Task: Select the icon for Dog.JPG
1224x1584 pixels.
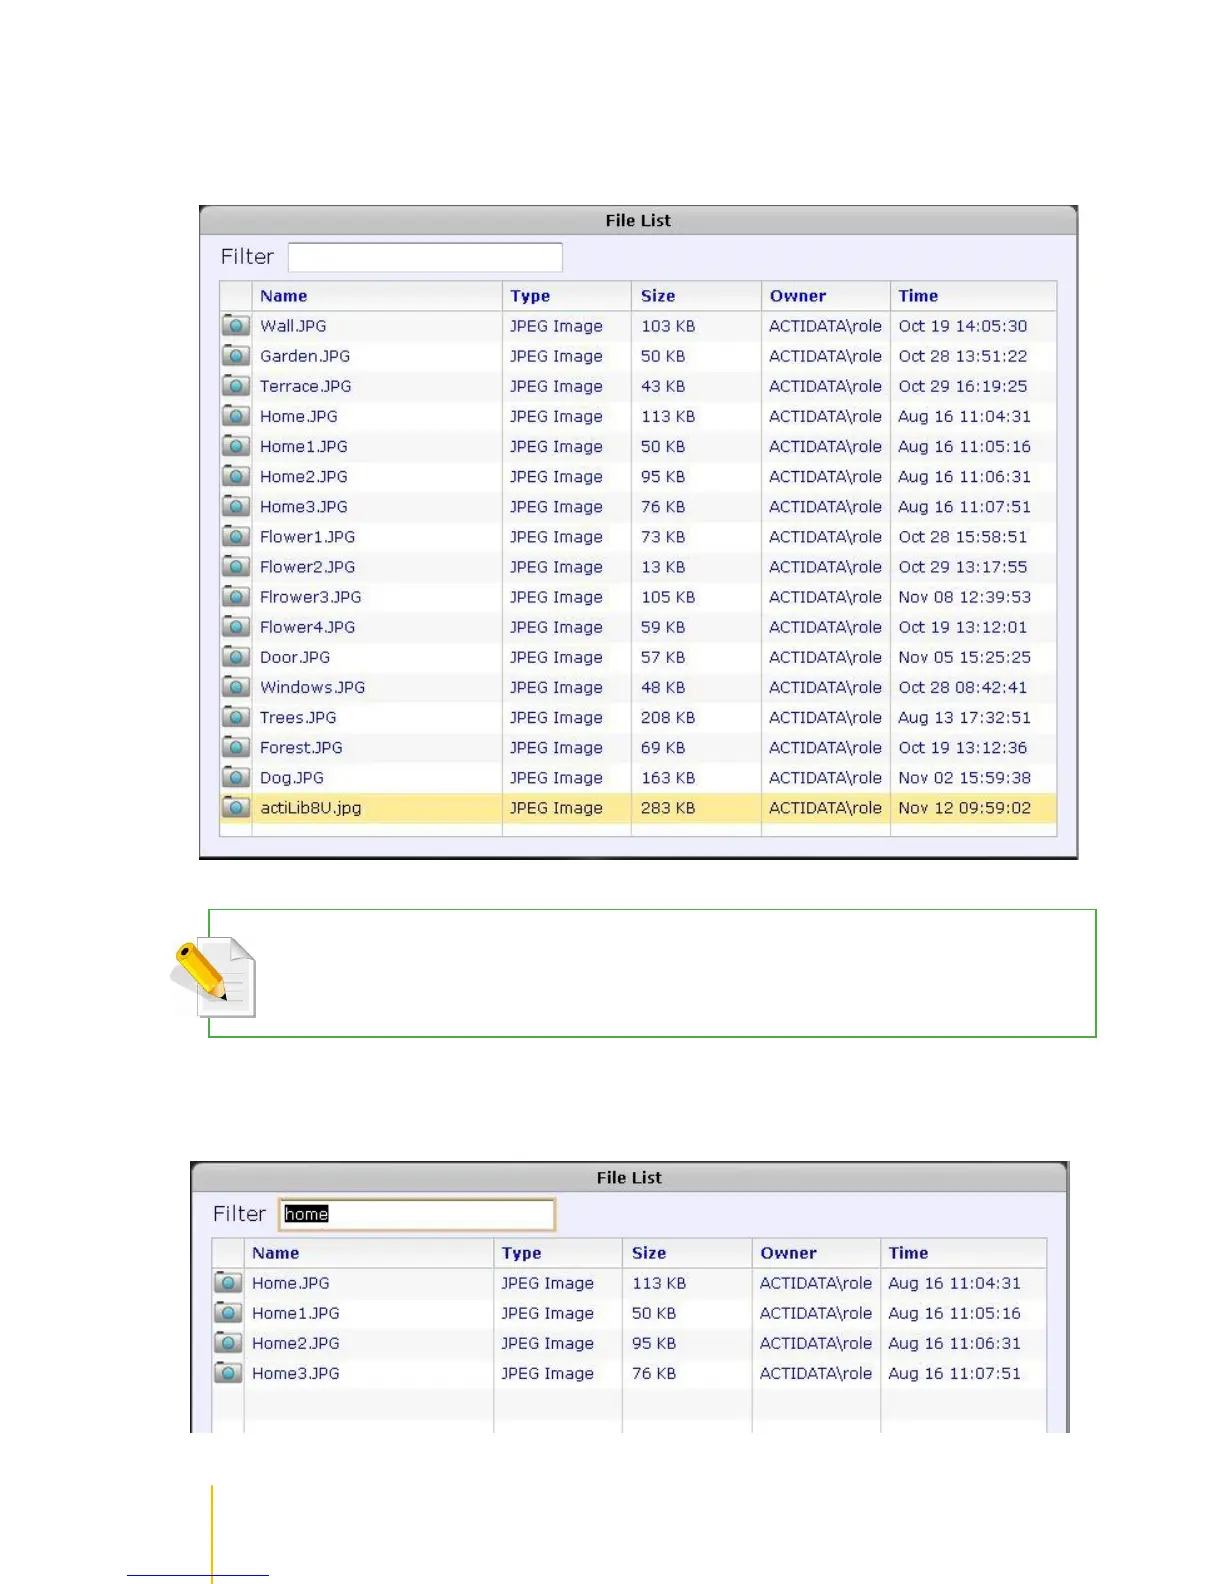Action: click(x=236, y=777)
